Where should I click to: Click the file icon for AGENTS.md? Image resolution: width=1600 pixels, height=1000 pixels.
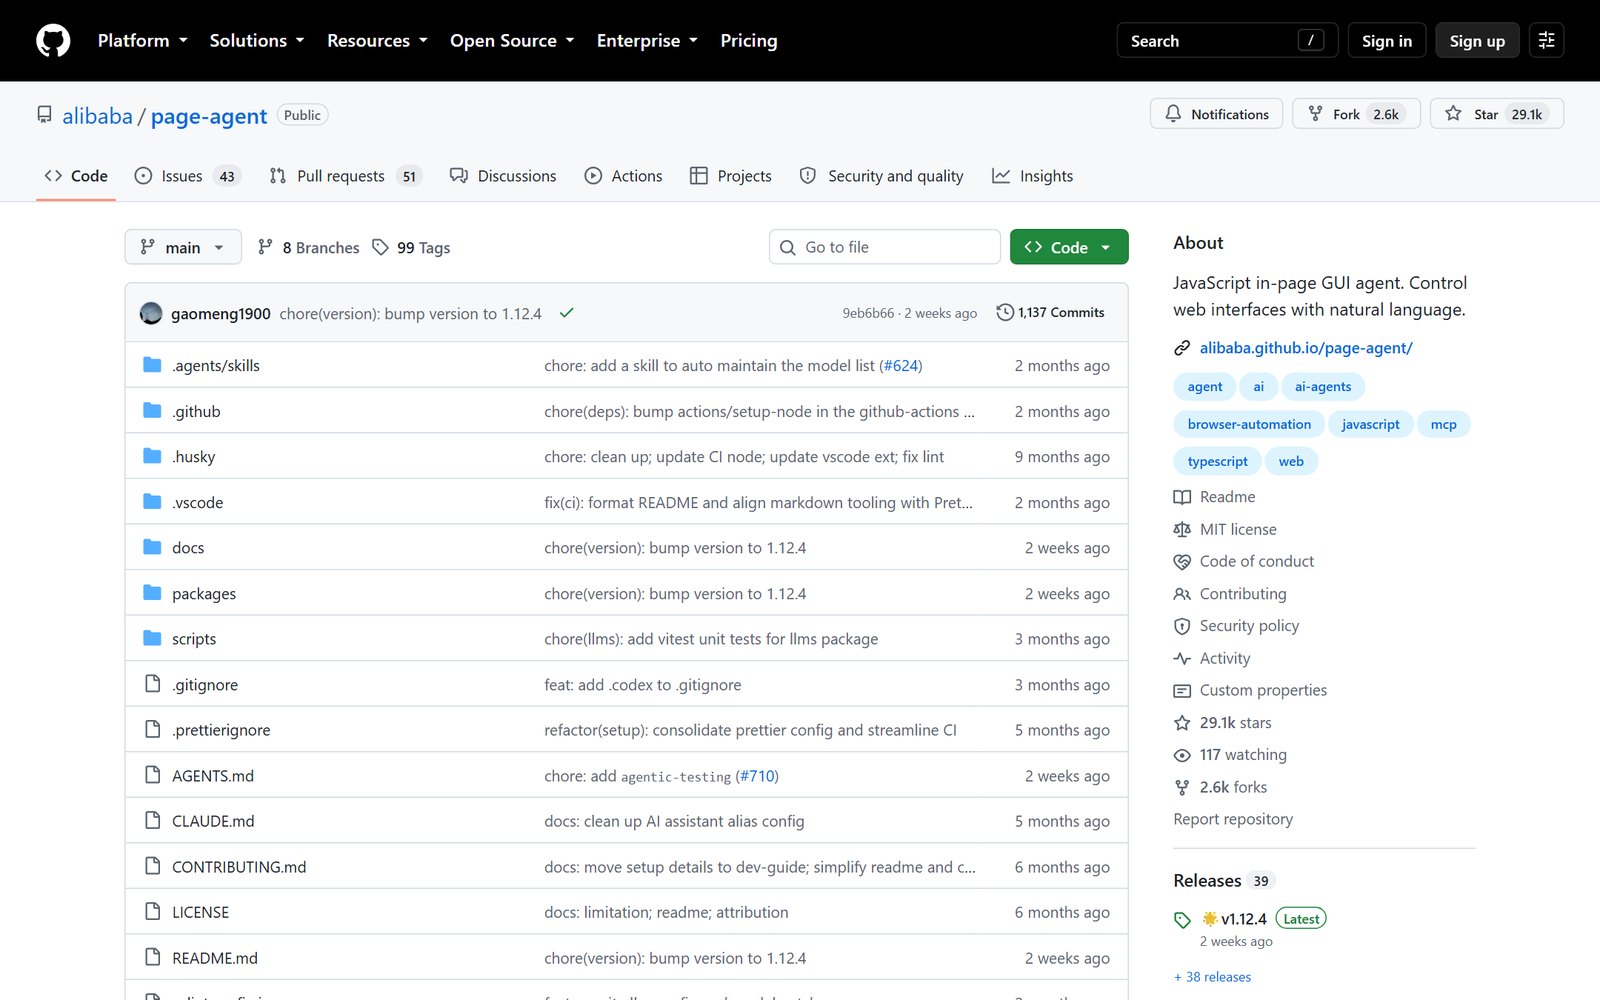point(152,775)
